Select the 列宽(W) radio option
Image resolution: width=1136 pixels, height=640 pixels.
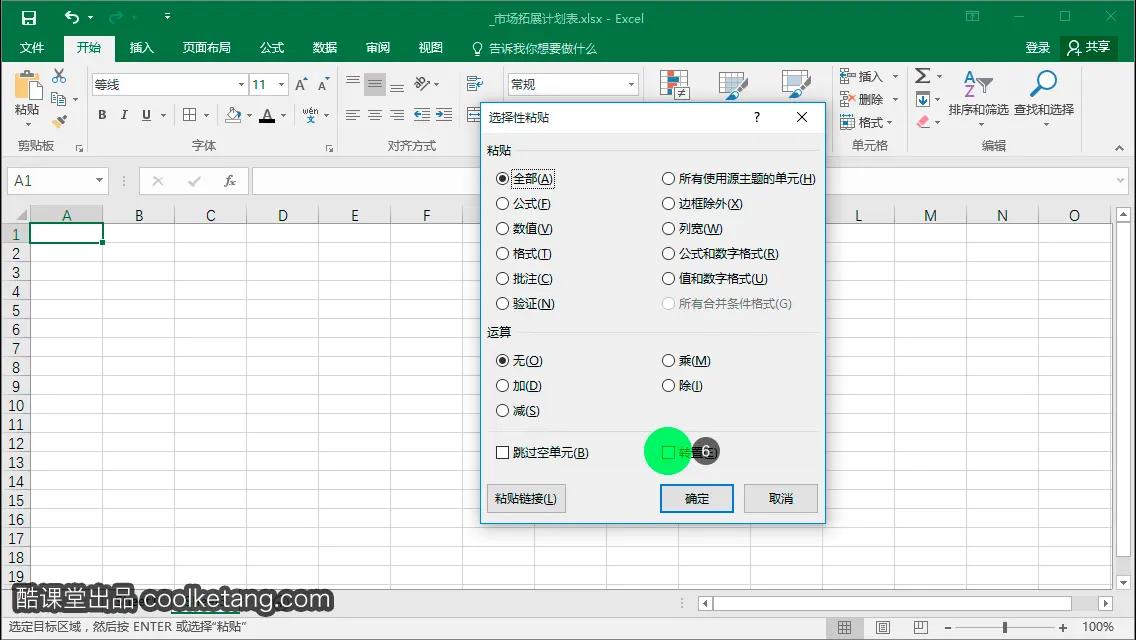pos(692,228)
